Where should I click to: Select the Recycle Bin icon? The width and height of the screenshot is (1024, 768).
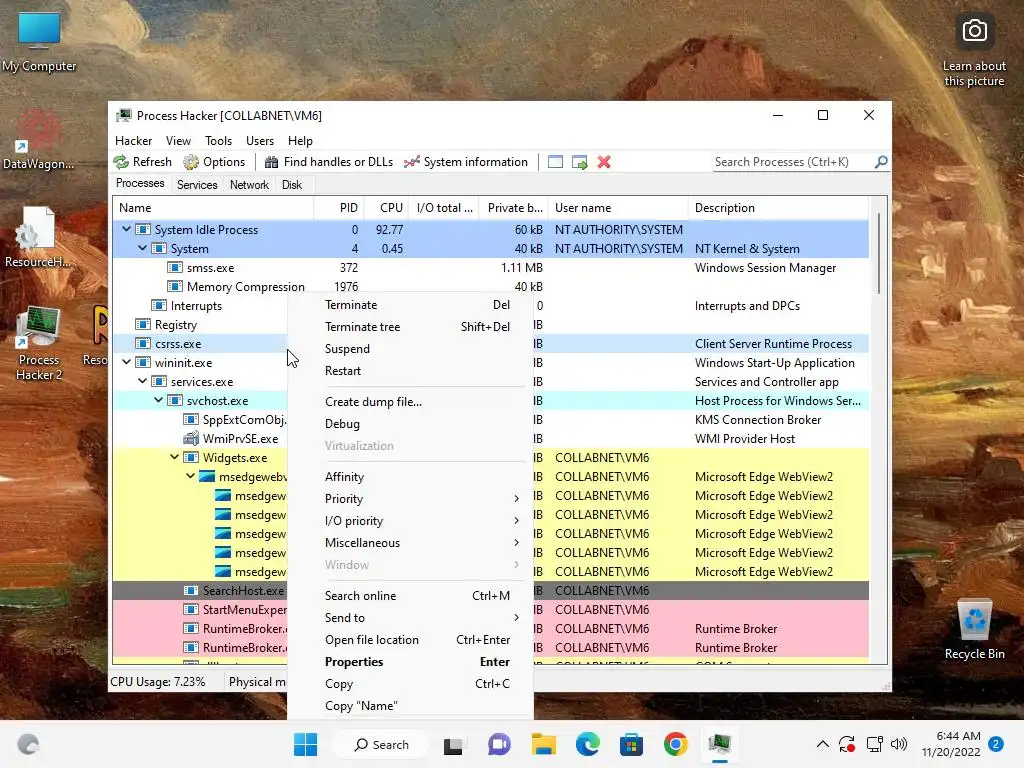coord(974,629)
